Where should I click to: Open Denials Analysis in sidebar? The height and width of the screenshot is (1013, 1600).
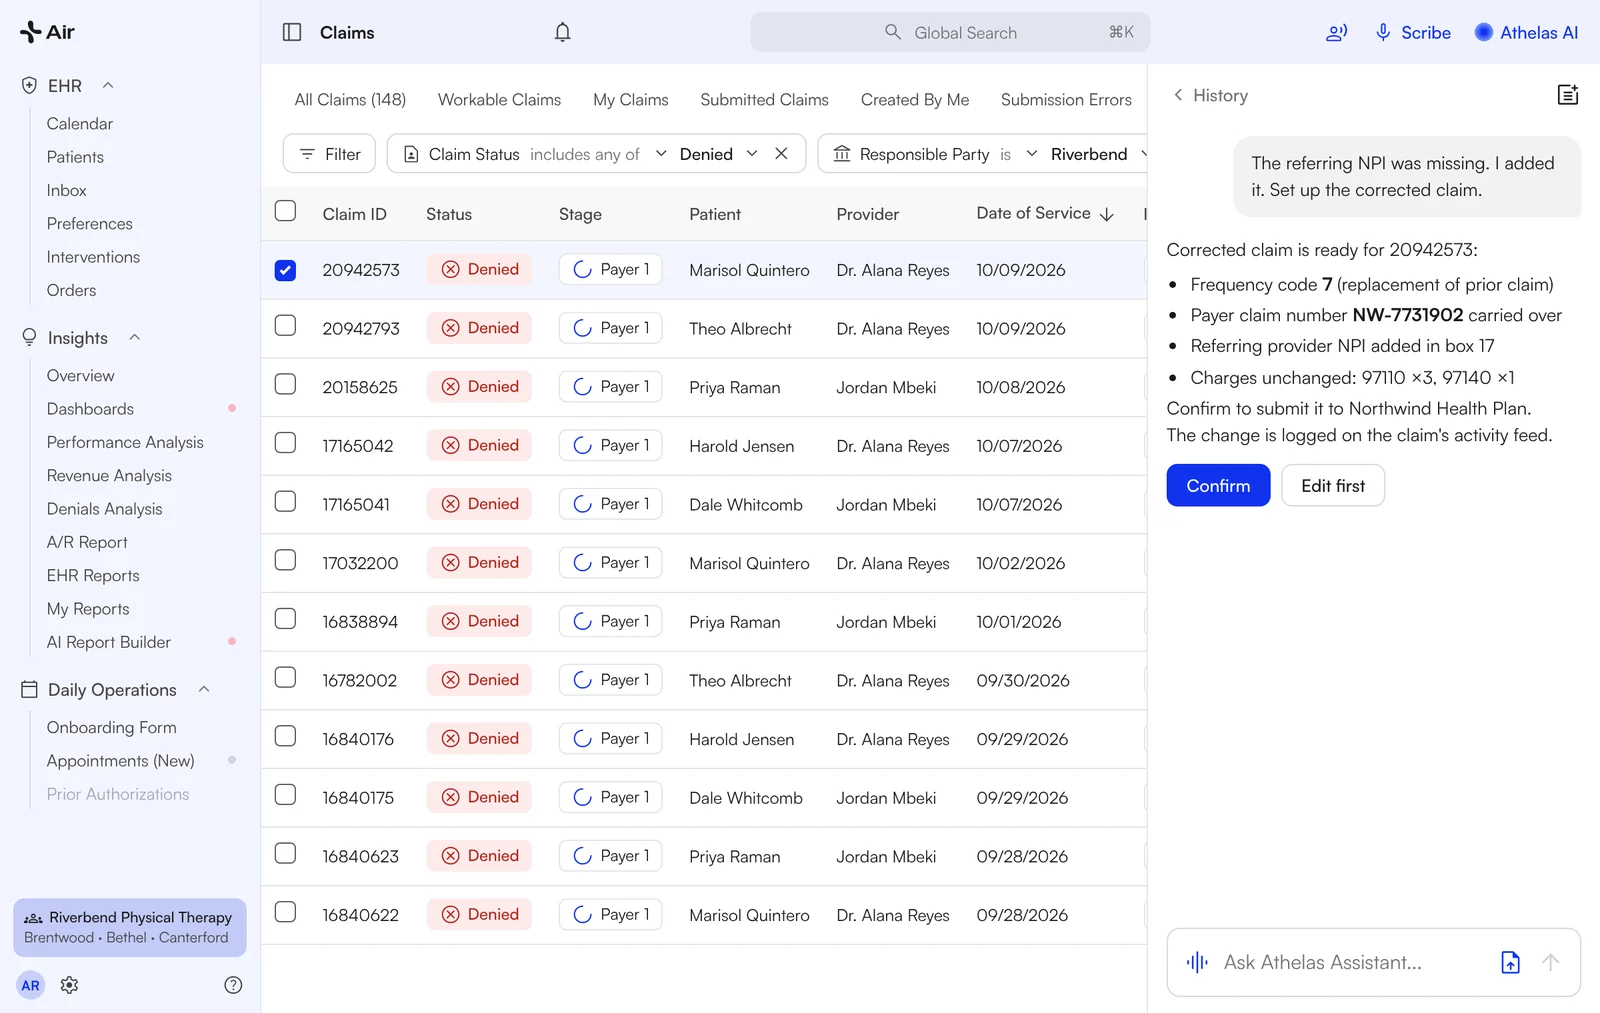click(x=104, y=509)
